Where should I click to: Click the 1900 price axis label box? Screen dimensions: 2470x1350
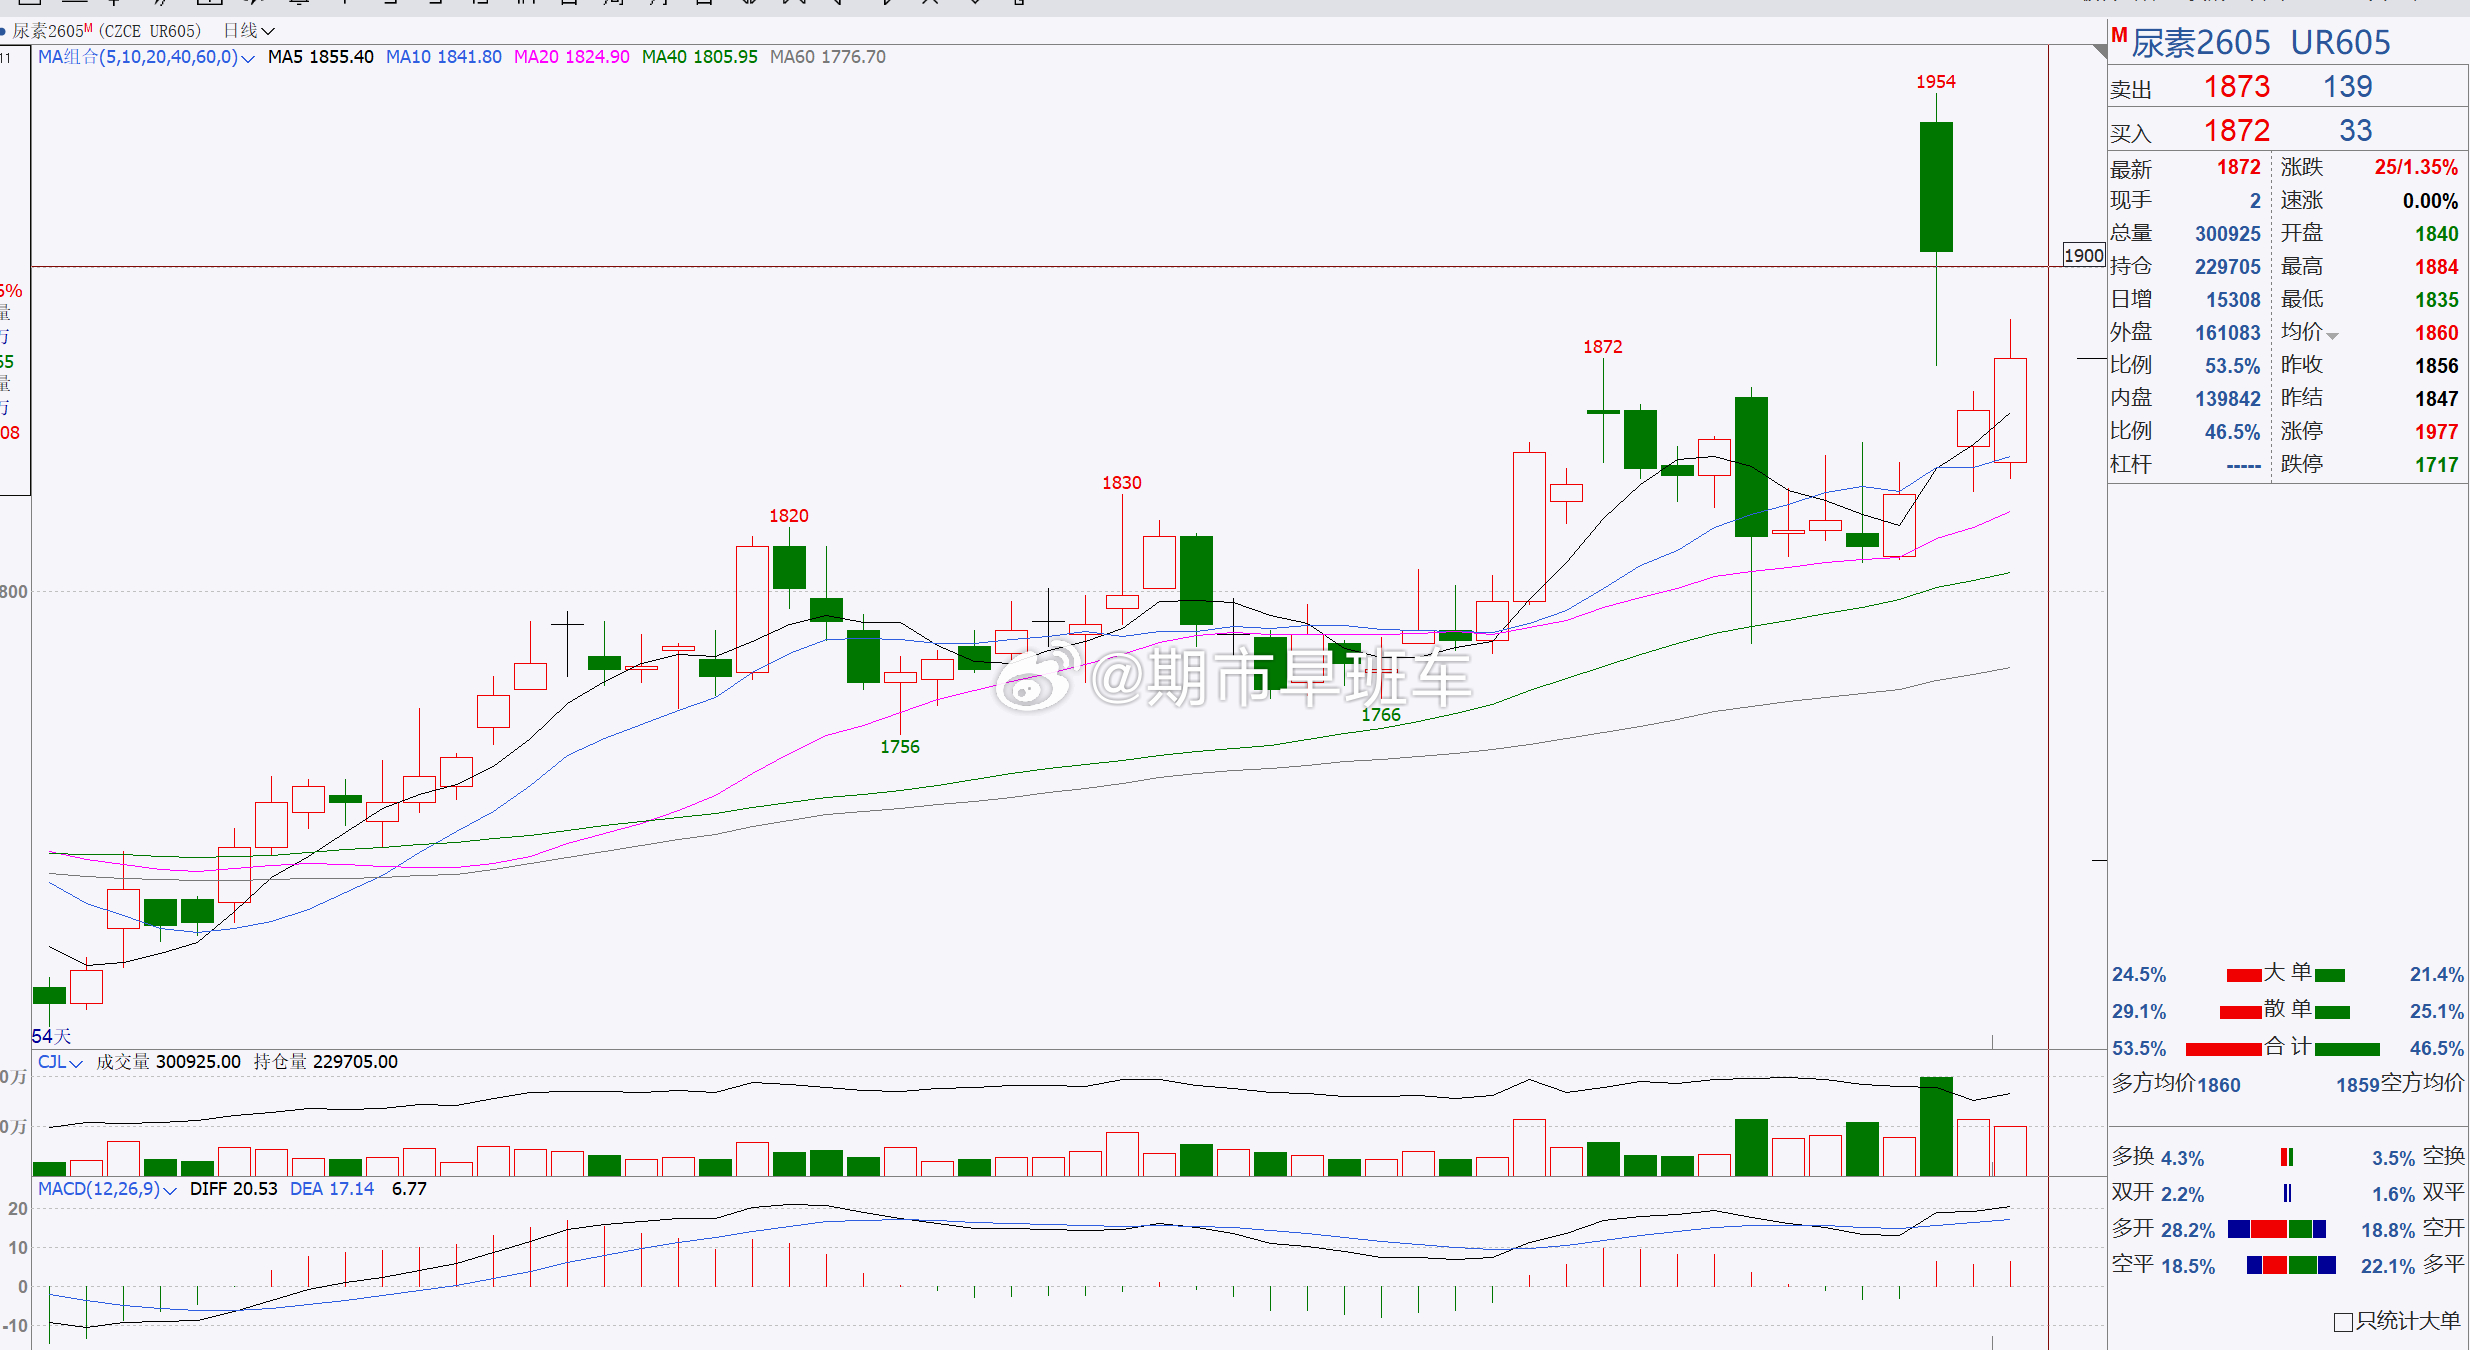[2084, 255]
